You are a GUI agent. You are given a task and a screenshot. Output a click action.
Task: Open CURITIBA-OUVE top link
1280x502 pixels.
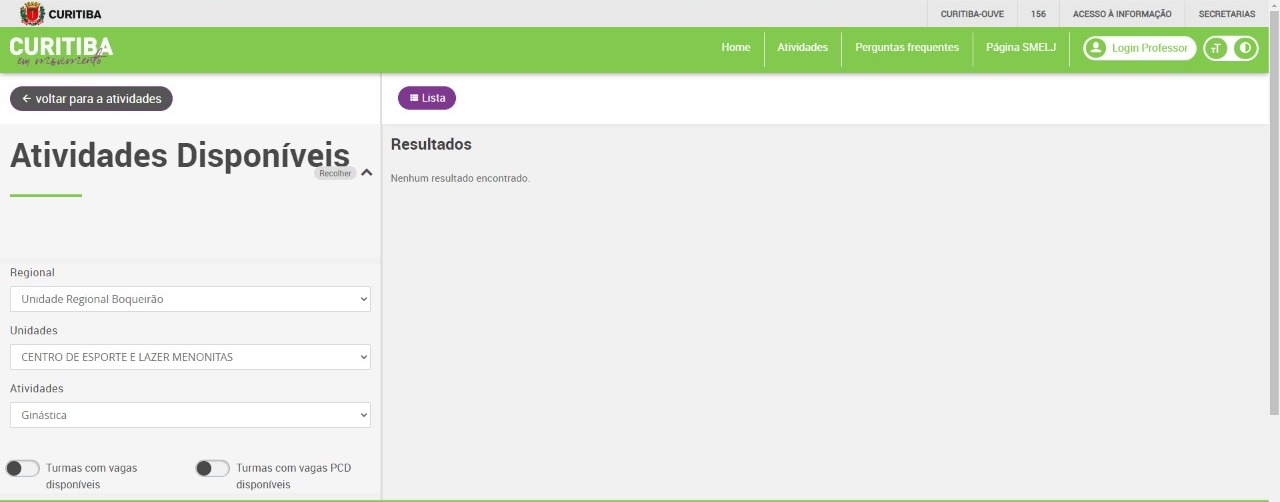(x=972, y=14)
